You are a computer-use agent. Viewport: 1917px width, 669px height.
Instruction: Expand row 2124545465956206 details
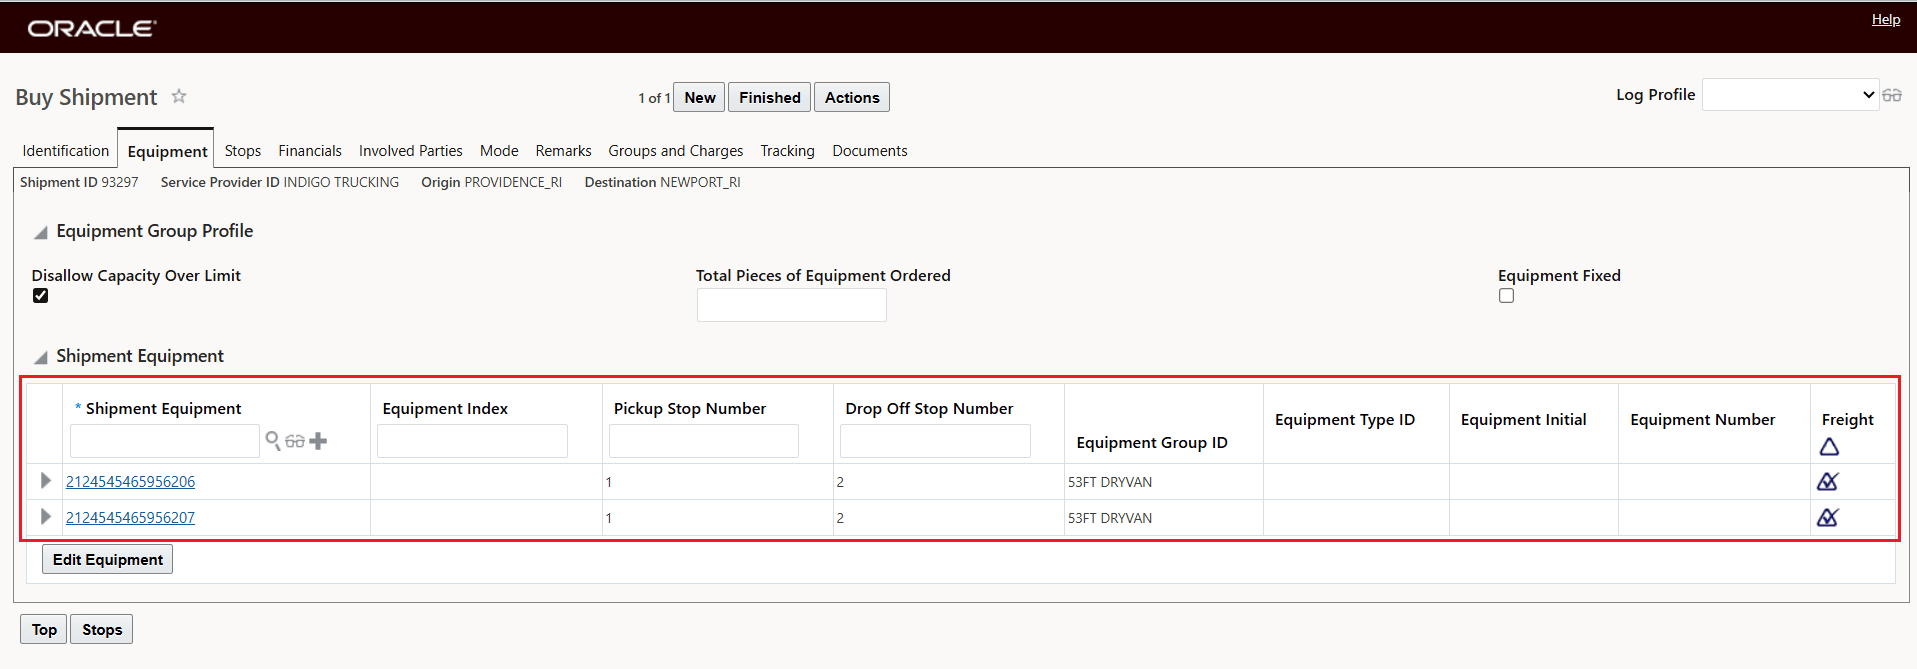[45, 480]
